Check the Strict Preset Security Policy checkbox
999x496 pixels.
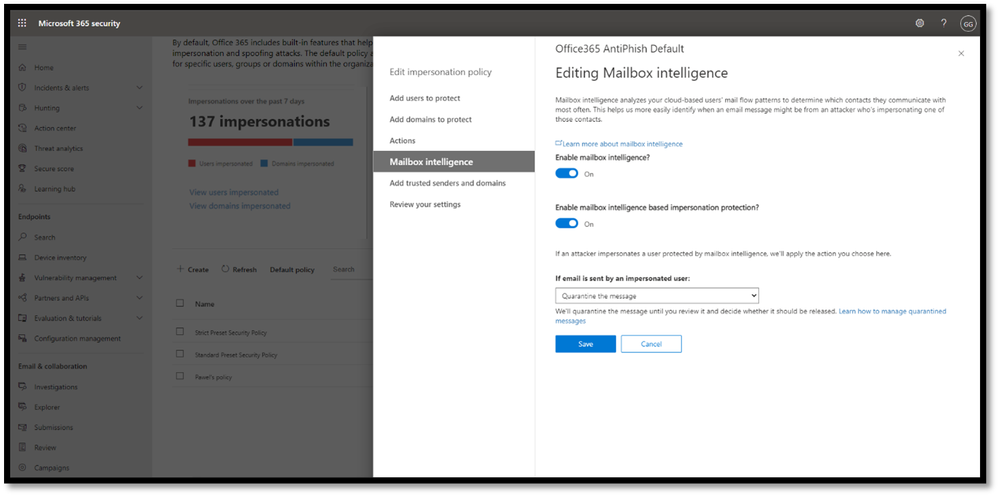(x=180, y=332)
